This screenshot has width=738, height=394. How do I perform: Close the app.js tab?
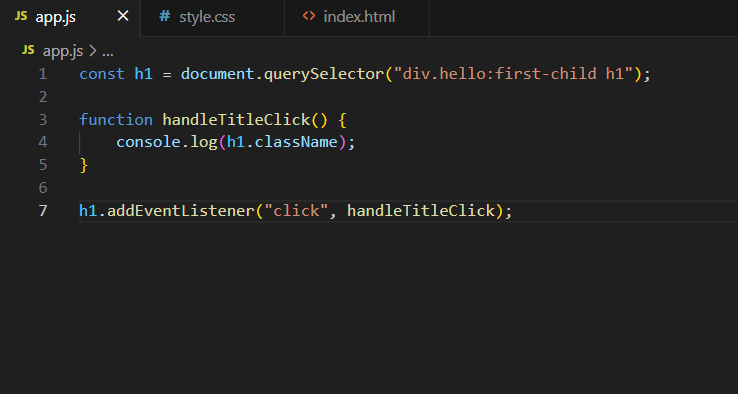123,16
